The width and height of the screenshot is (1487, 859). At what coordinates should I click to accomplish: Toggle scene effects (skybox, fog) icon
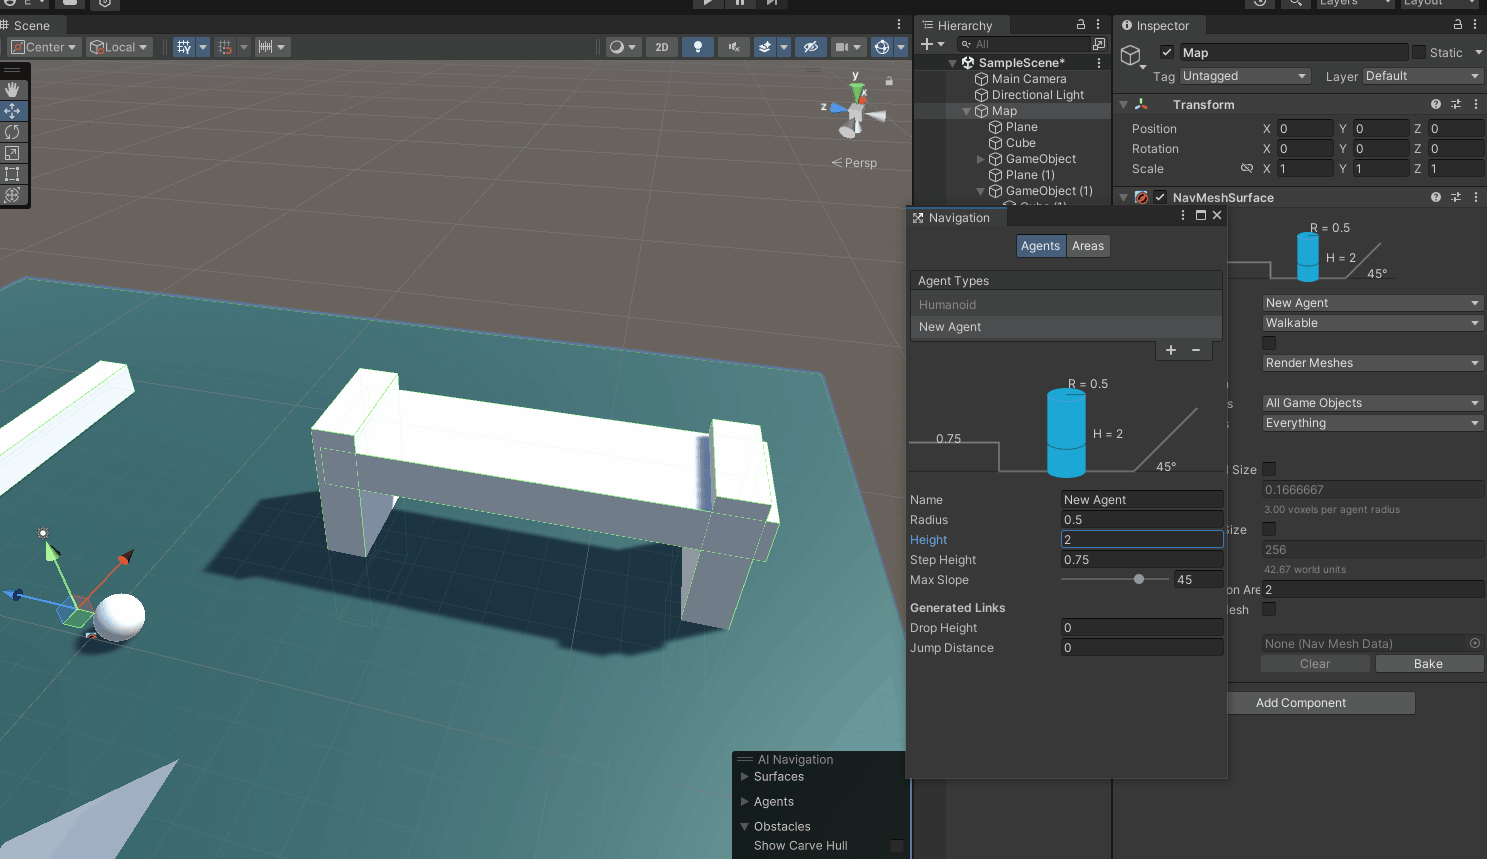pos(765,47)
